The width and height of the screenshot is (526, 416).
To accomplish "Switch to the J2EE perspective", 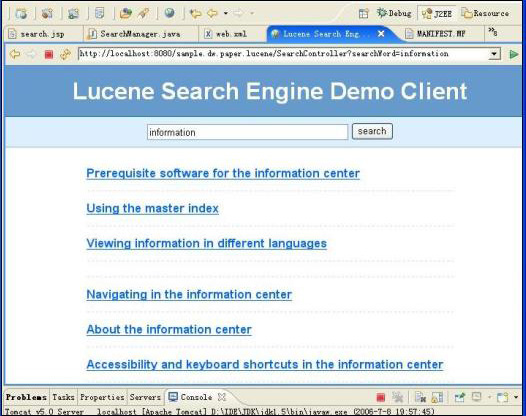I will point(437,13).
